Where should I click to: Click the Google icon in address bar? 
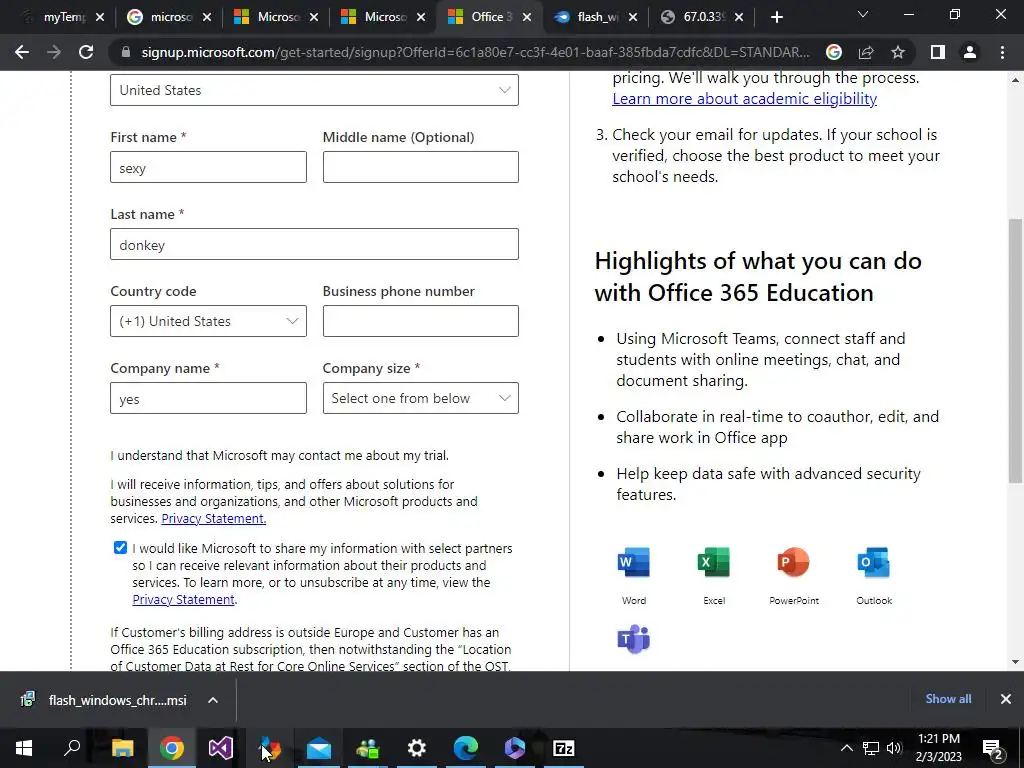pos(834,52)
